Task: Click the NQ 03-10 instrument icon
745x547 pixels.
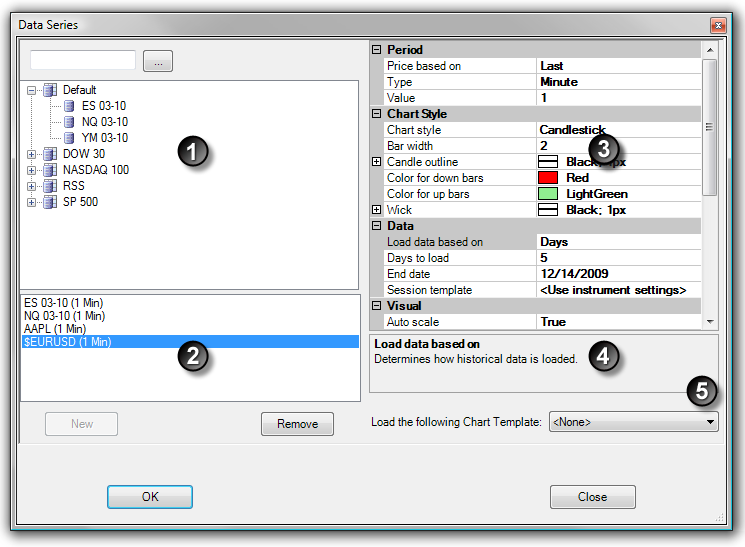Action: [69, 122]
